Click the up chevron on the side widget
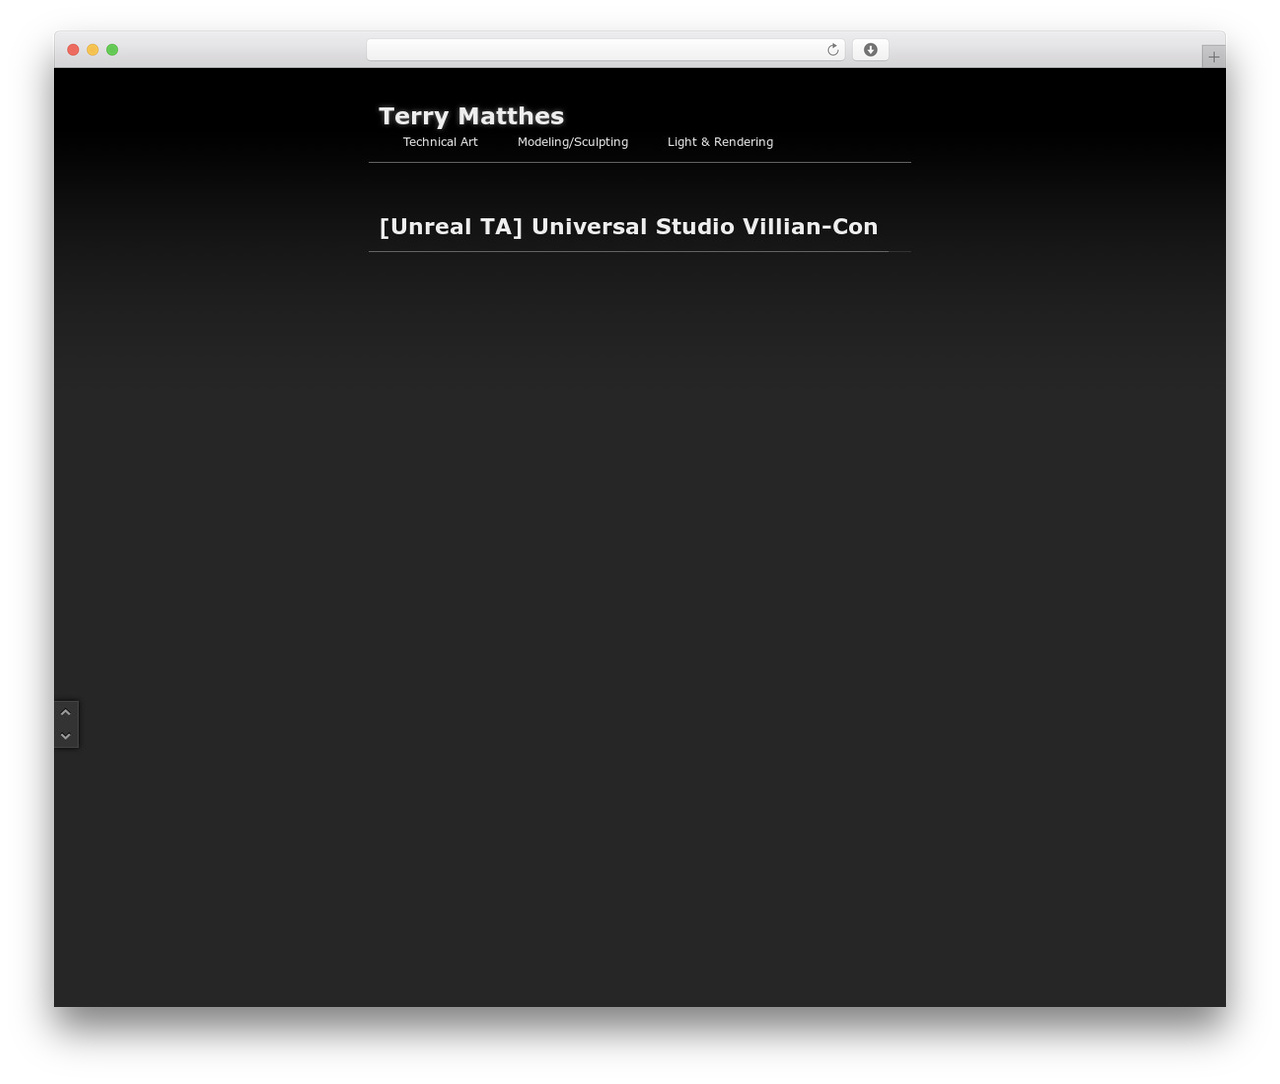Viewport: 1280px width, 1084px height. [x=66, y=712]
